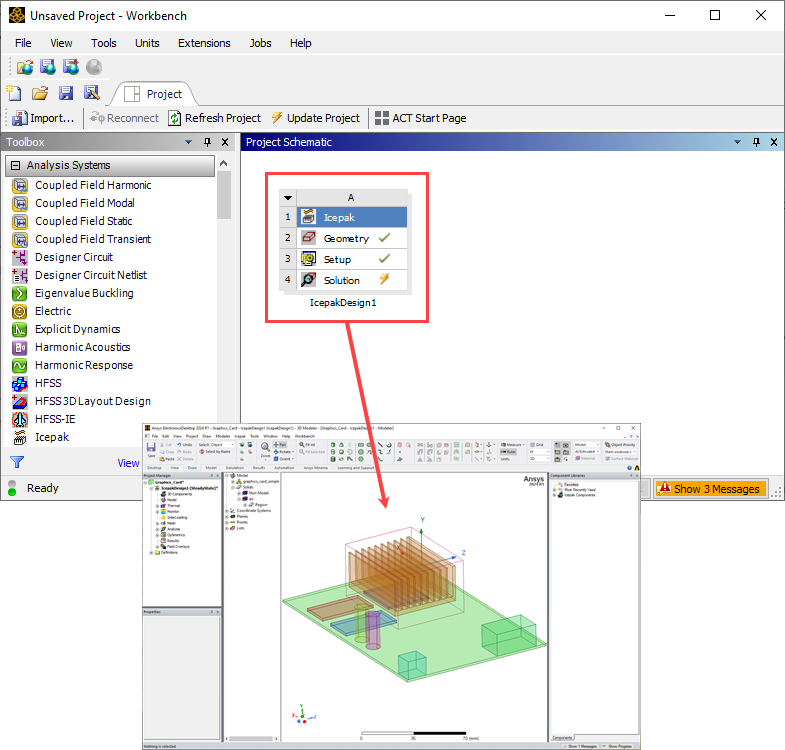Click the Toolbox vertical scrollbar thumb

coord(224,195)
